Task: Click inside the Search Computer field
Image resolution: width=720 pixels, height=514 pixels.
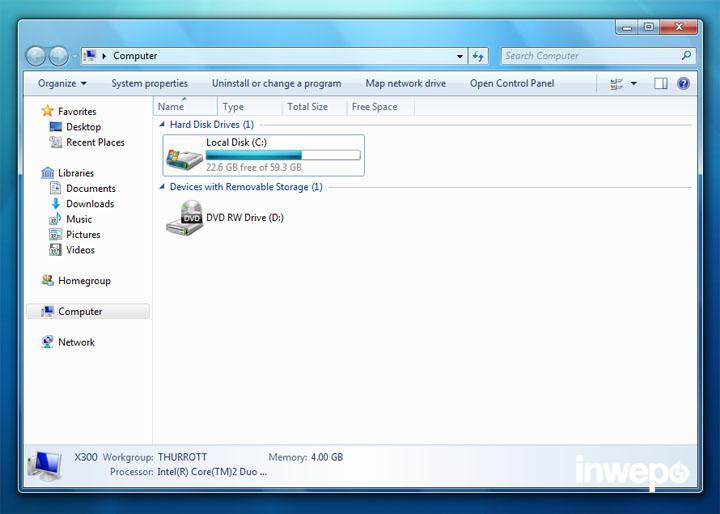Action: click(598, 56)
